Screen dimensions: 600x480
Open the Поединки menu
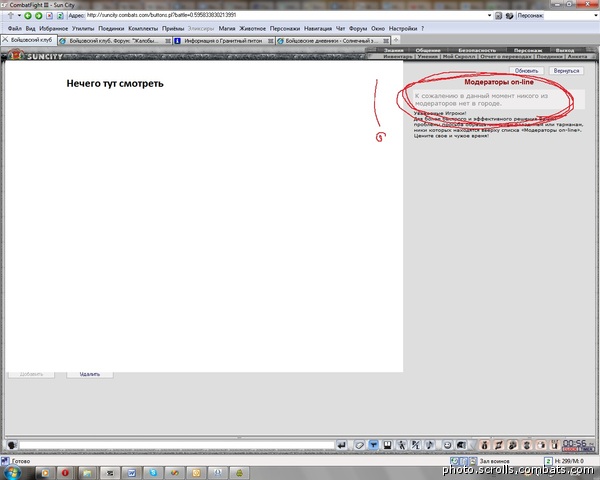coord(111,28)
